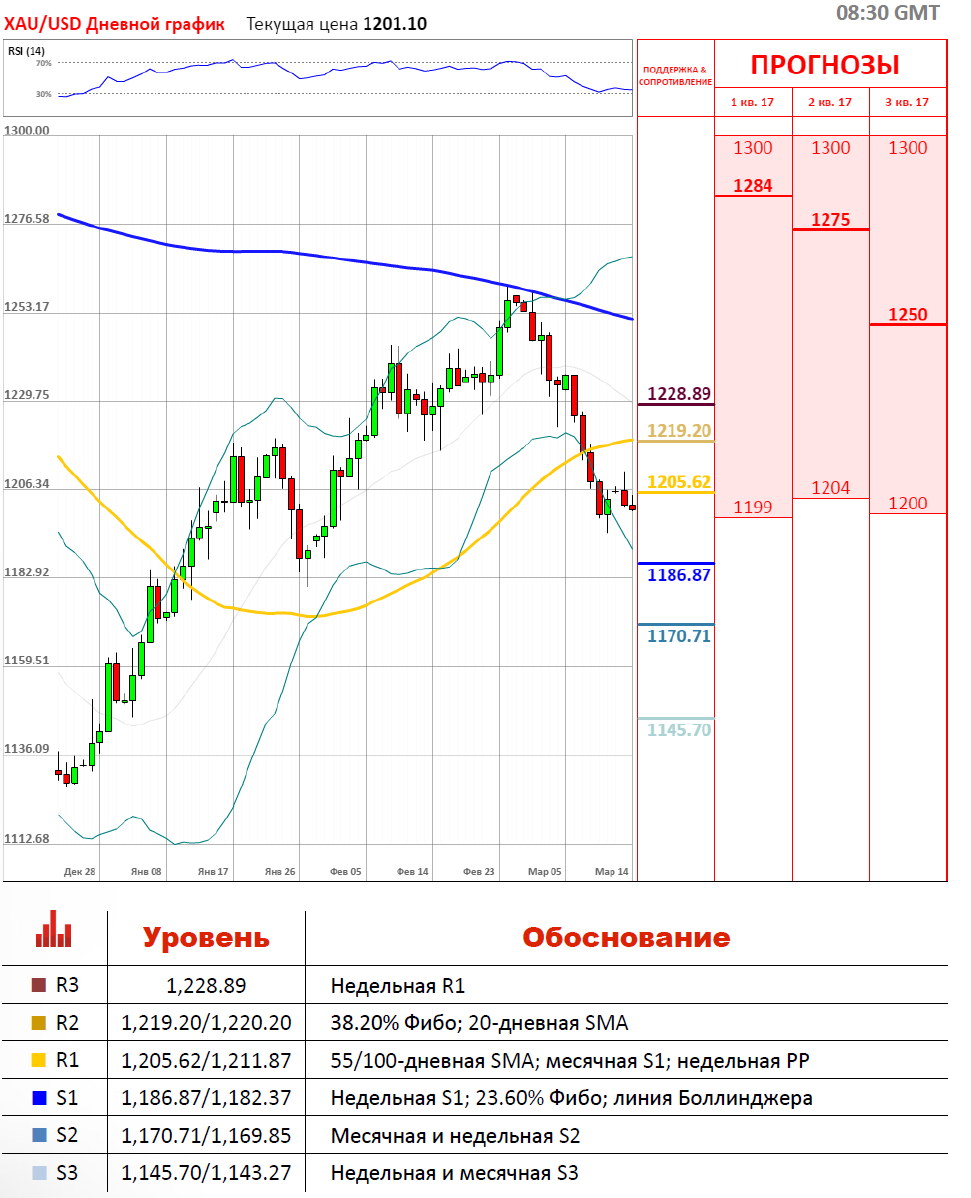This screenshot has width=971, height=1198.
Task: Click the 'Уровень' column header
Action: [205, 938]
